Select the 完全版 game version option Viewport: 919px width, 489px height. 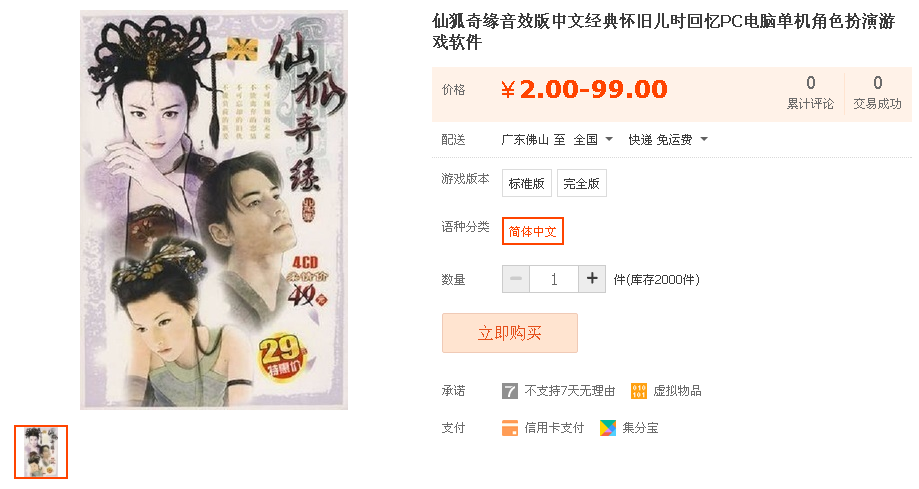[x=581, y=184]
